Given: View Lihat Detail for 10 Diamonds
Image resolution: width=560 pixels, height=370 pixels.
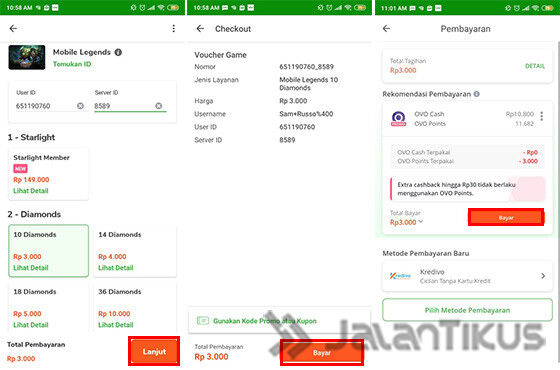Looking at the screenshot, I should [x=31, y=268].
